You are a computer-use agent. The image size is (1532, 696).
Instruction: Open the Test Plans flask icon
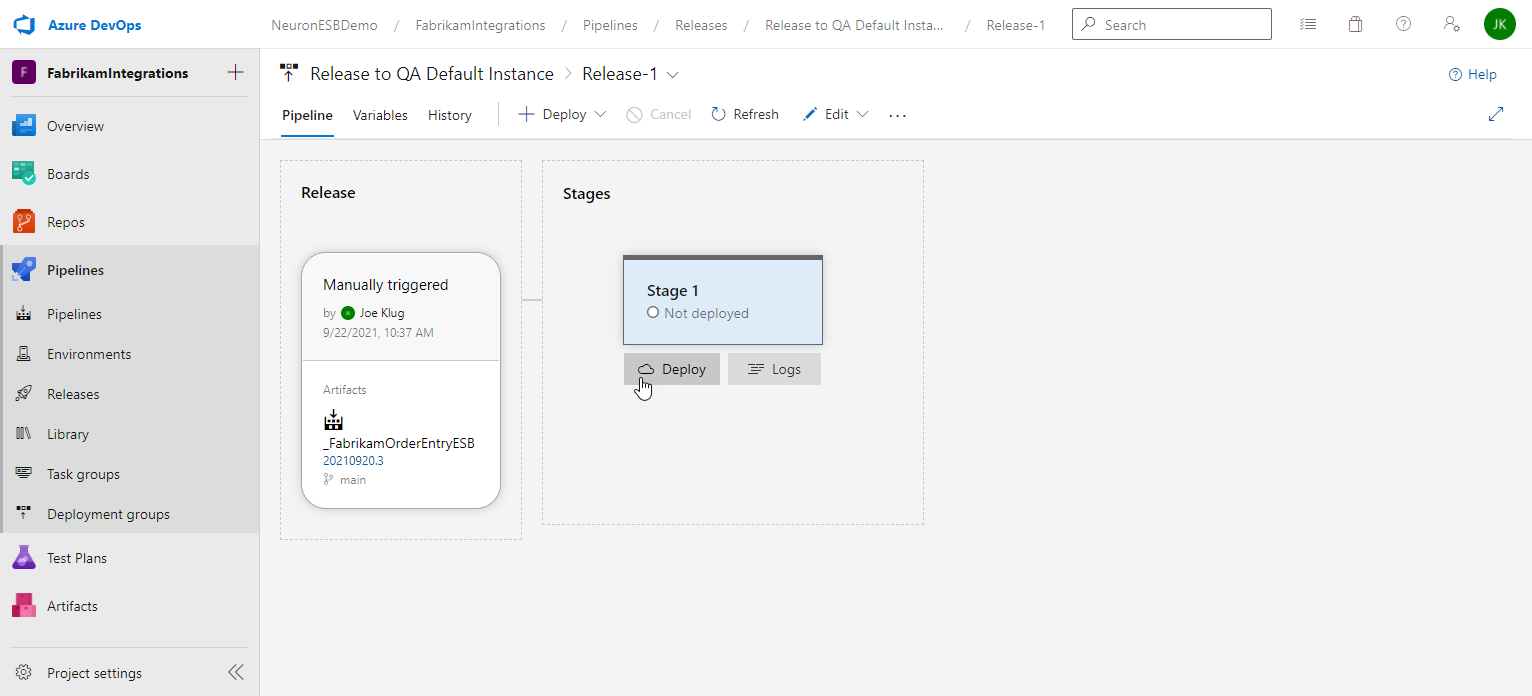tap(24, 558)
